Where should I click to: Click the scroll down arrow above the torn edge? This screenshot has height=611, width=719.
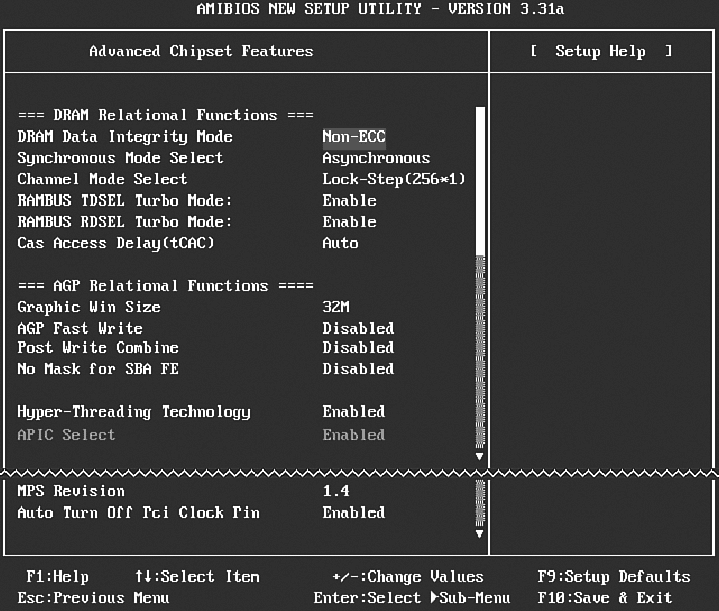[479, 455]
